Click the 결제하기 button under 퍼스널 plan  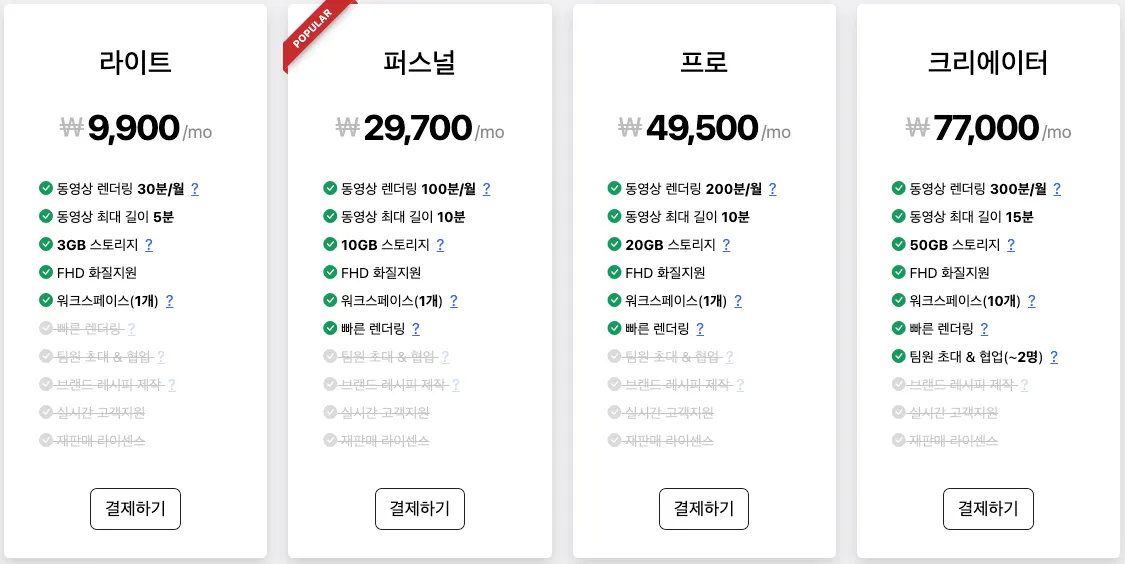(x=420, y=509)
